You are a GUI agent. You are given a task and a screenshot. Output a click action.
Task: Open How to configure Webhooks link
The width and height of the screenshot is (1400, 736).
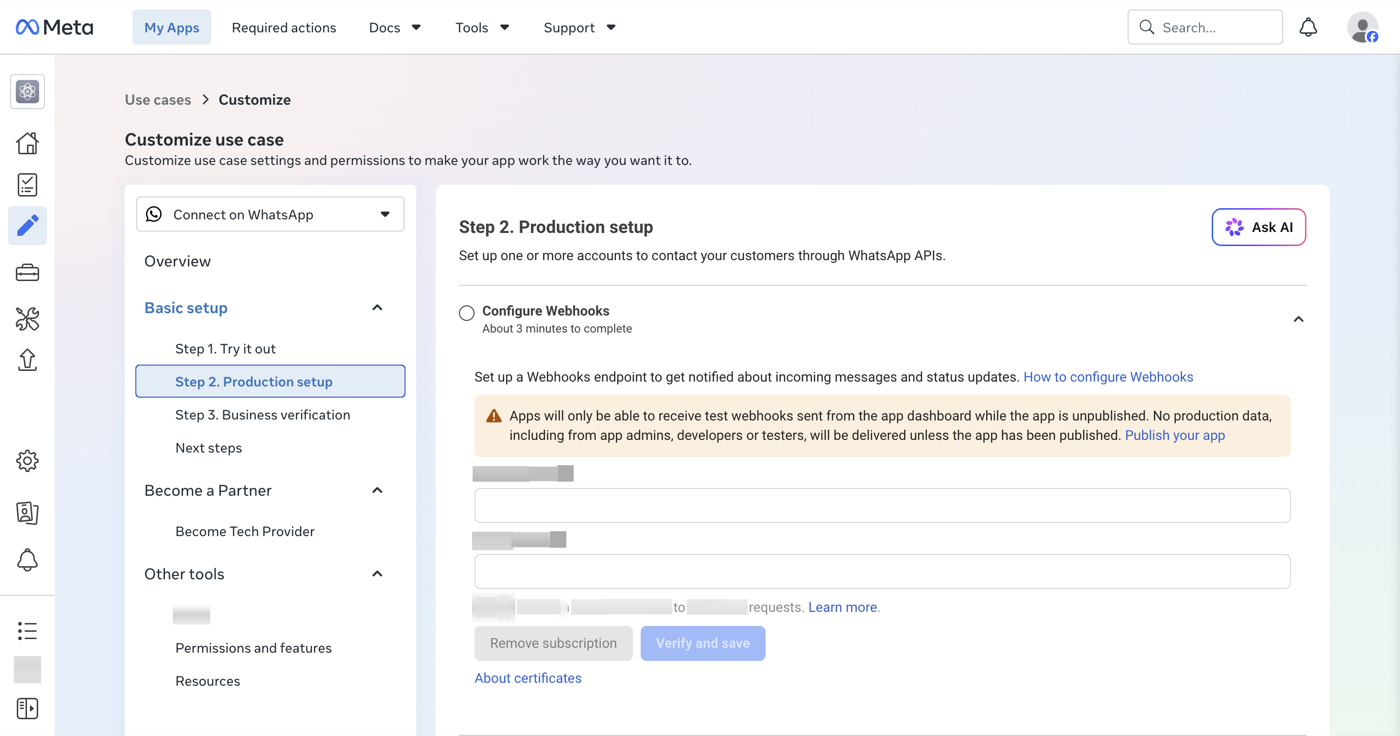click(x=1108, y=377)
